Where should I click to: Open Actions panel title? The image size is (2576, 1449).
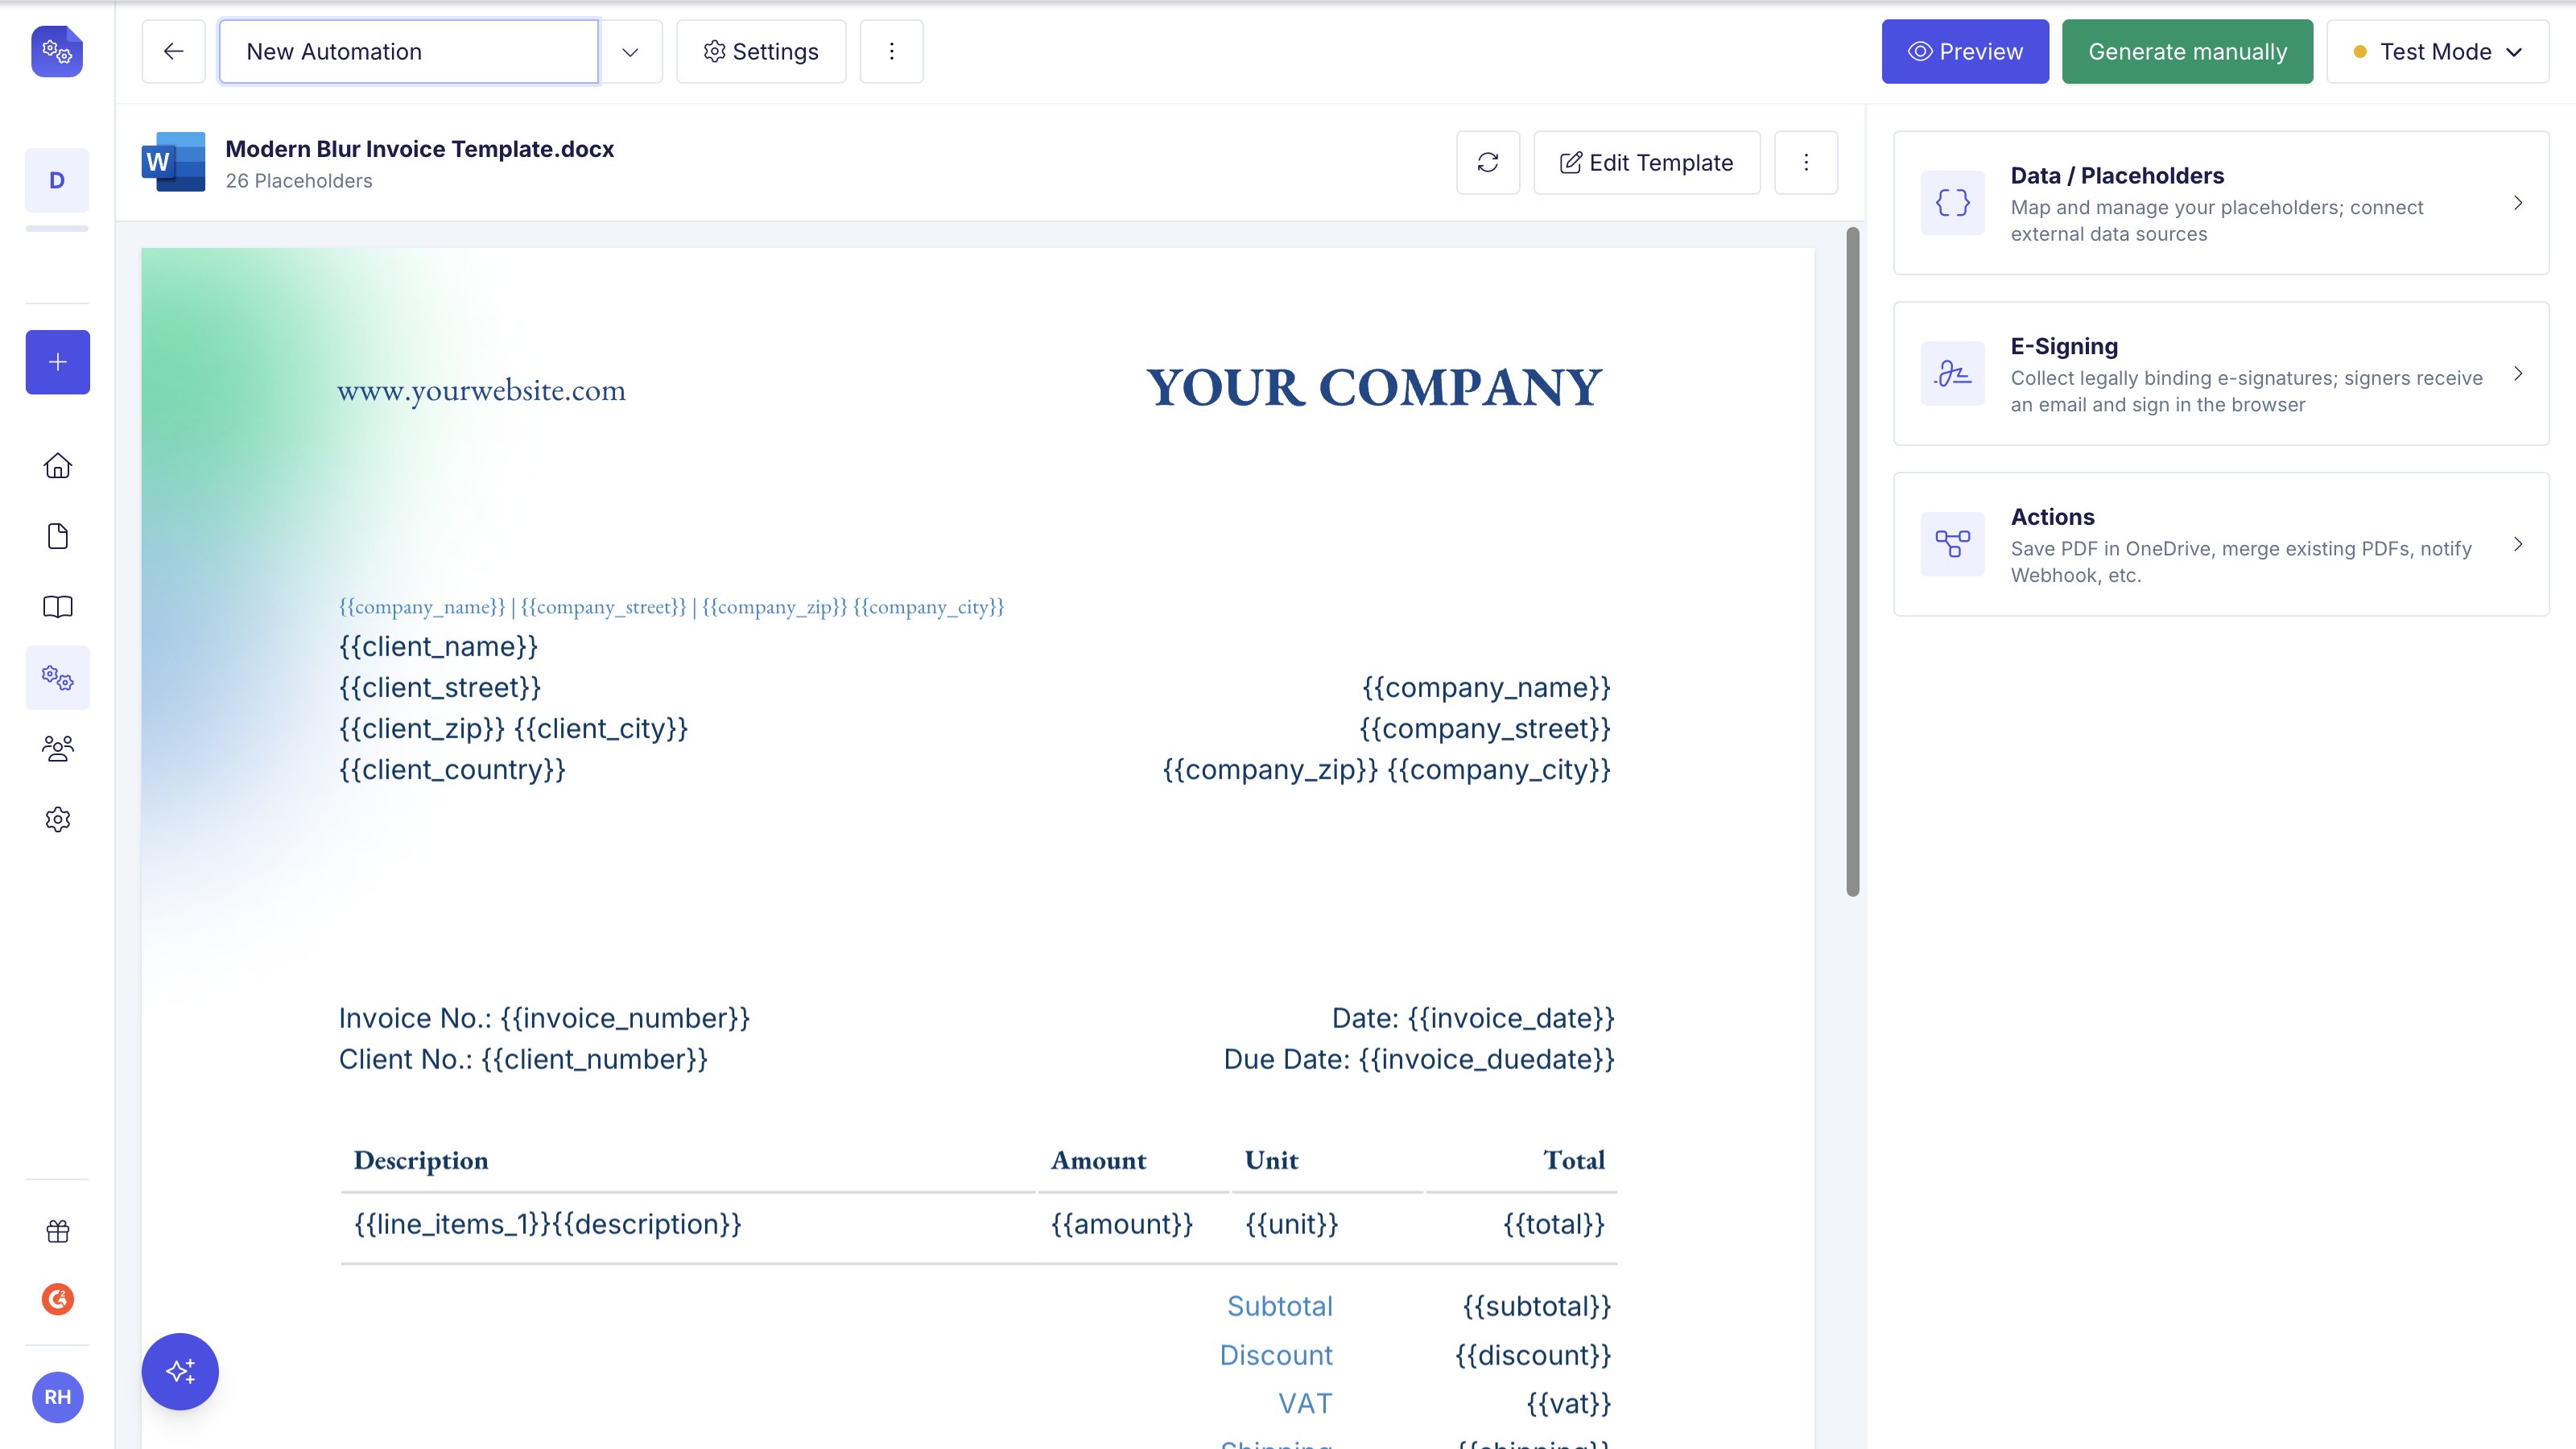pos(2052,517)
